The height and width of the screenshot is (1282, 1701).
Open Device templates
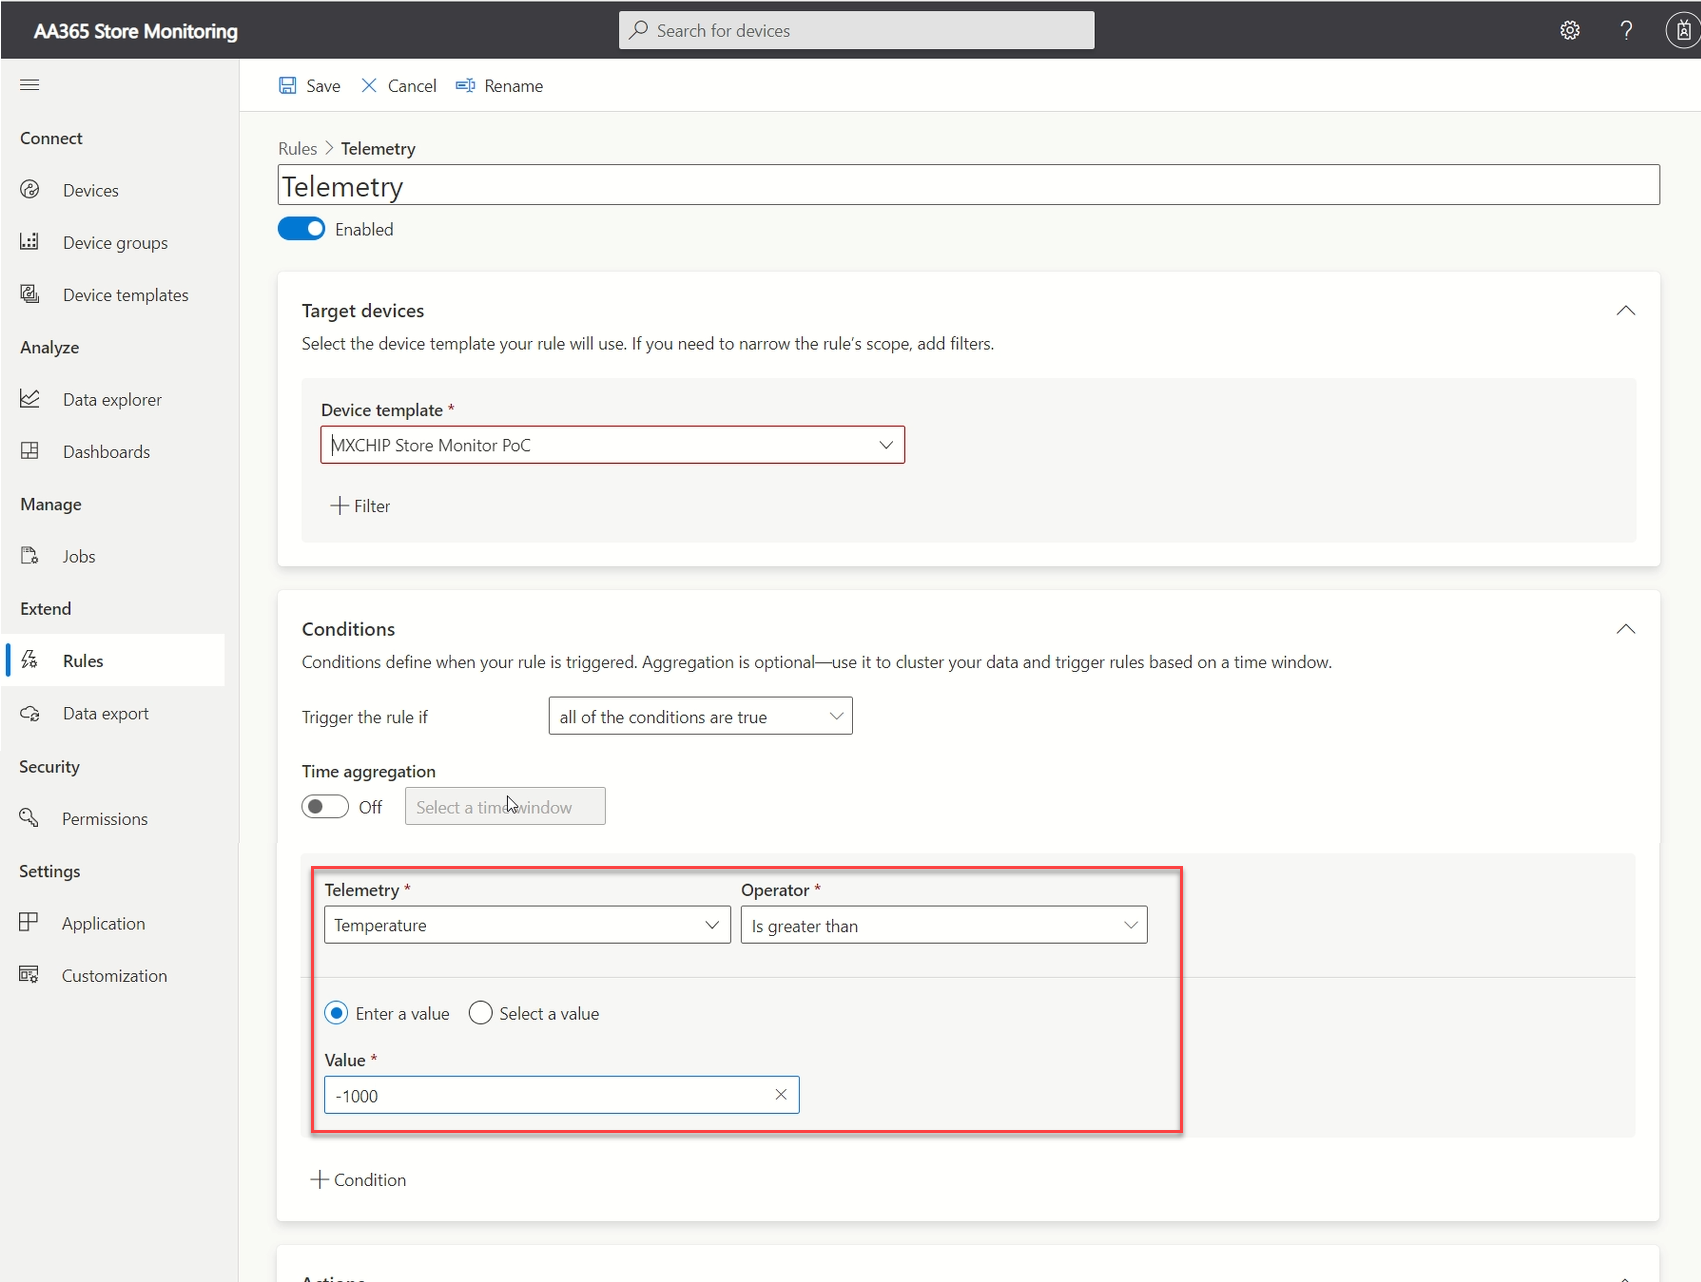[125, 294]
